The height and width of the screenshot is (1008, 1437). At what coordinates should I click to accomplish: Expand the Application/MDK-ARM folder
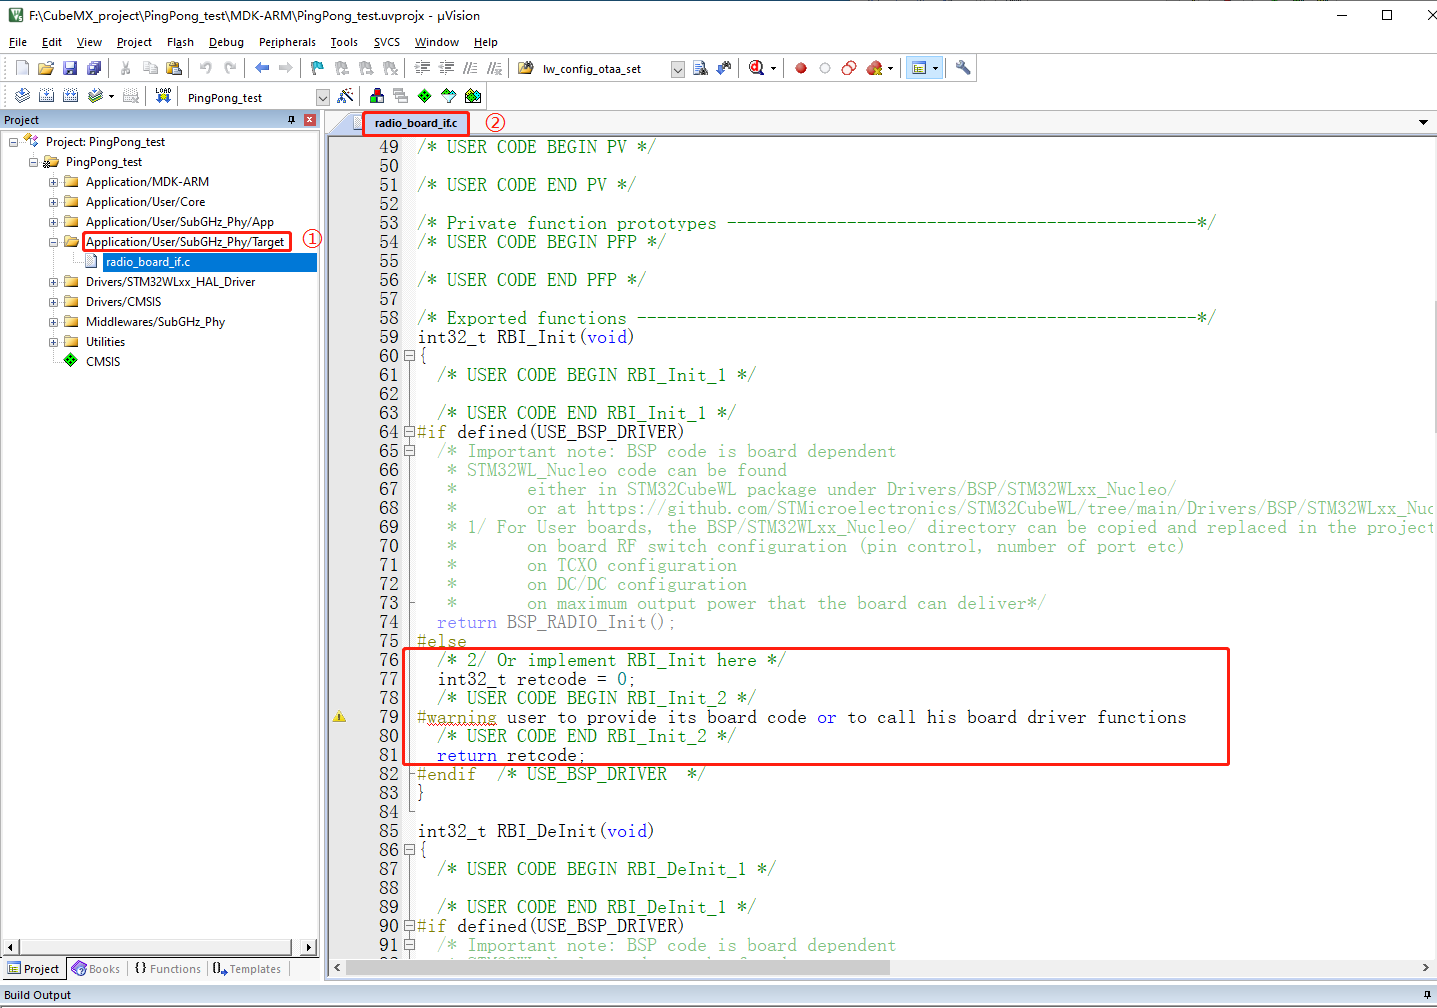tap(54, 182)
